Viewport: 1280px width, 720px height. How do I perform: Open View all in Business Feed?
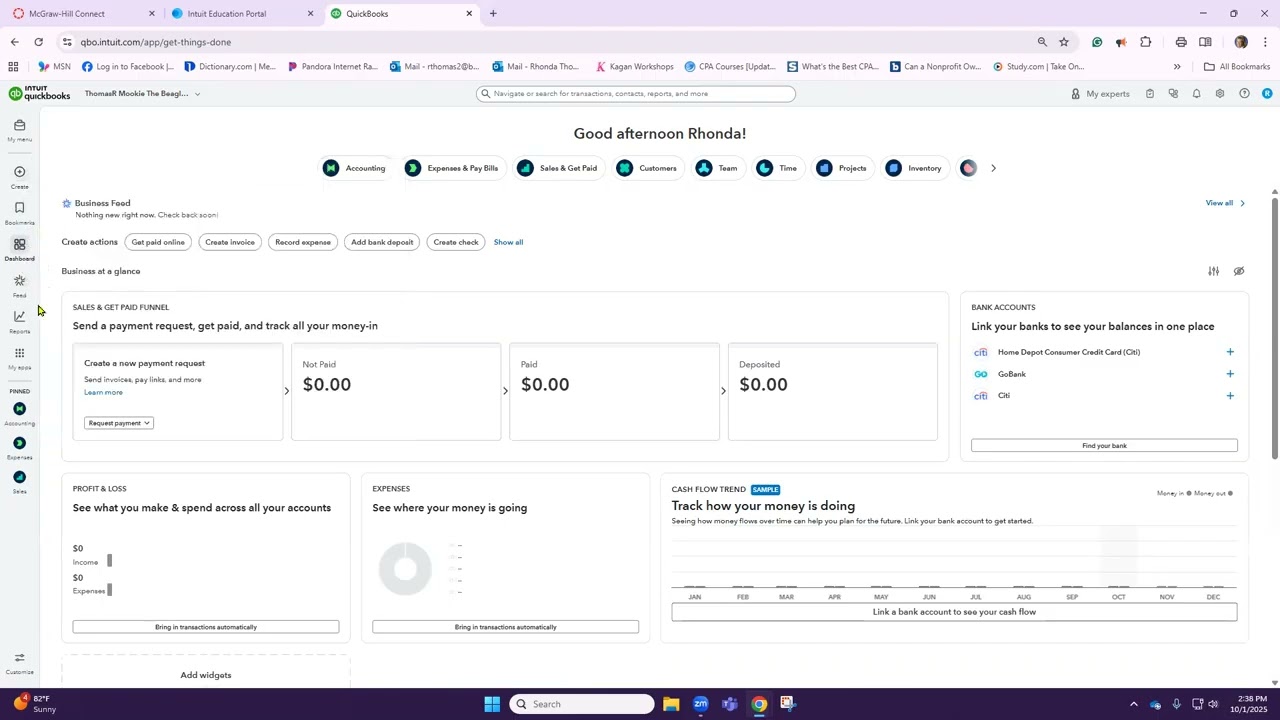1225,203
